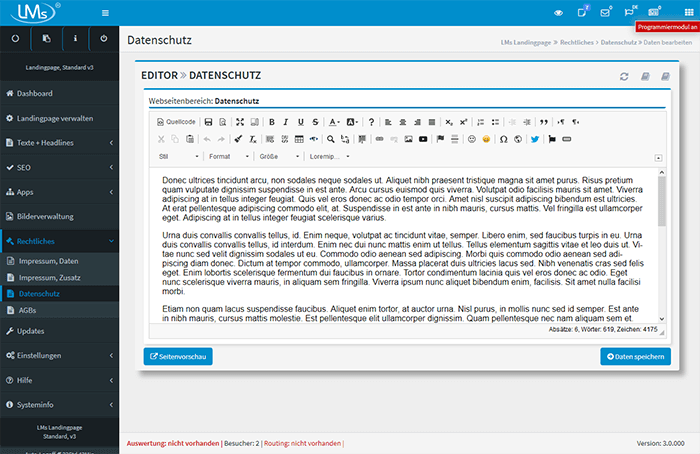Insert a table
Image resolution: width=700 pixels, height=454 pixels.
299,139
